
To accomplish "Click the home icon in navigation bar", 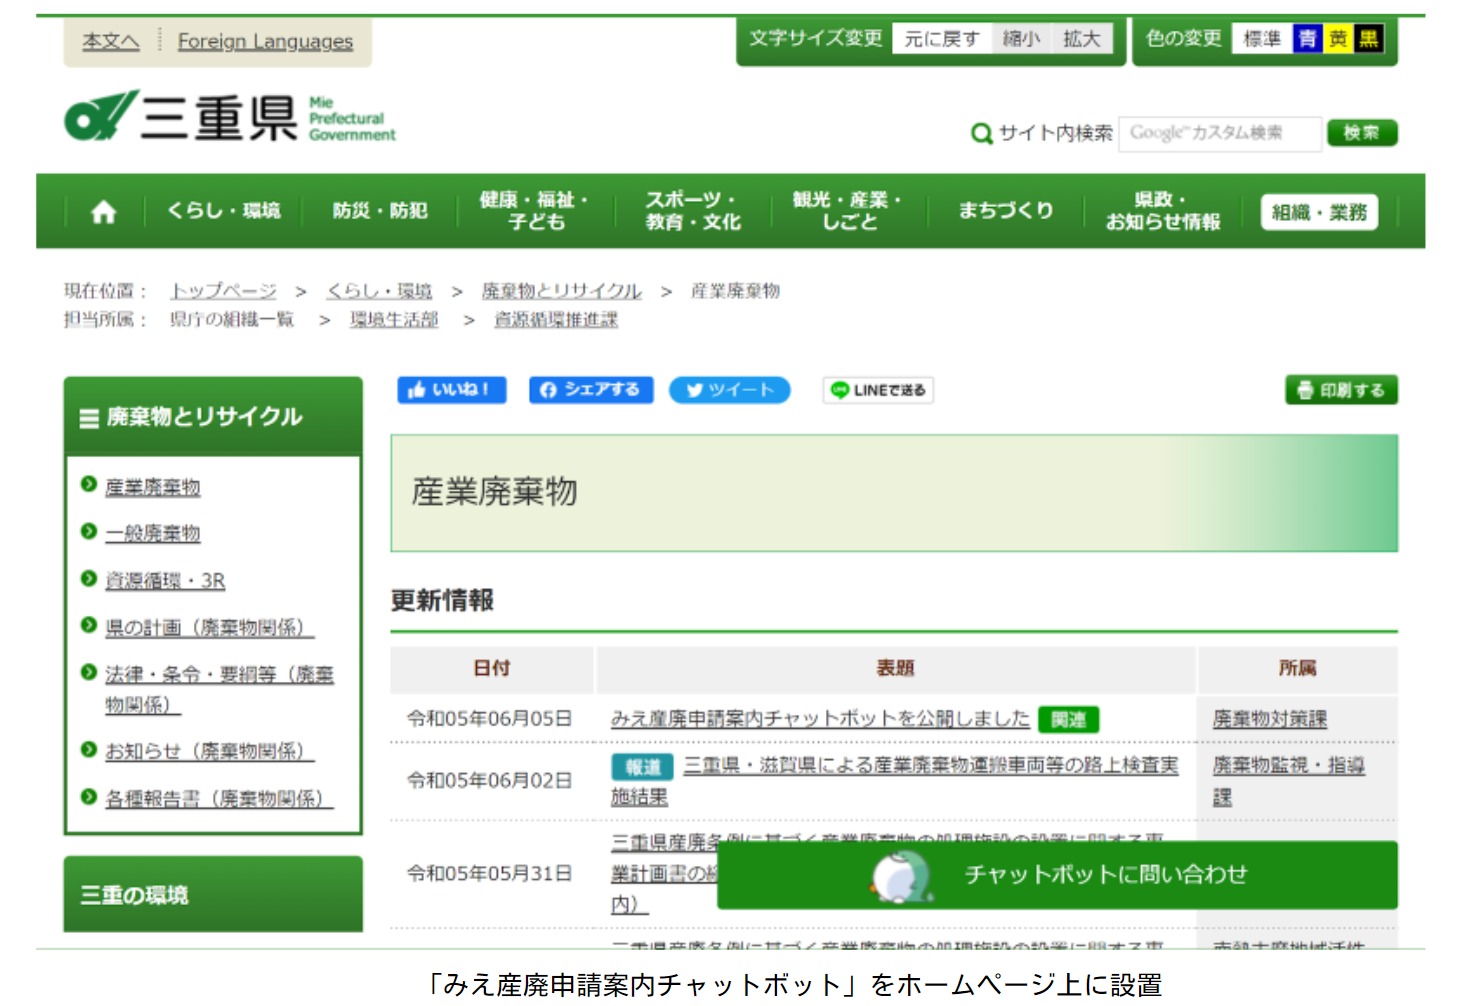I will click(x=104, y=212).
